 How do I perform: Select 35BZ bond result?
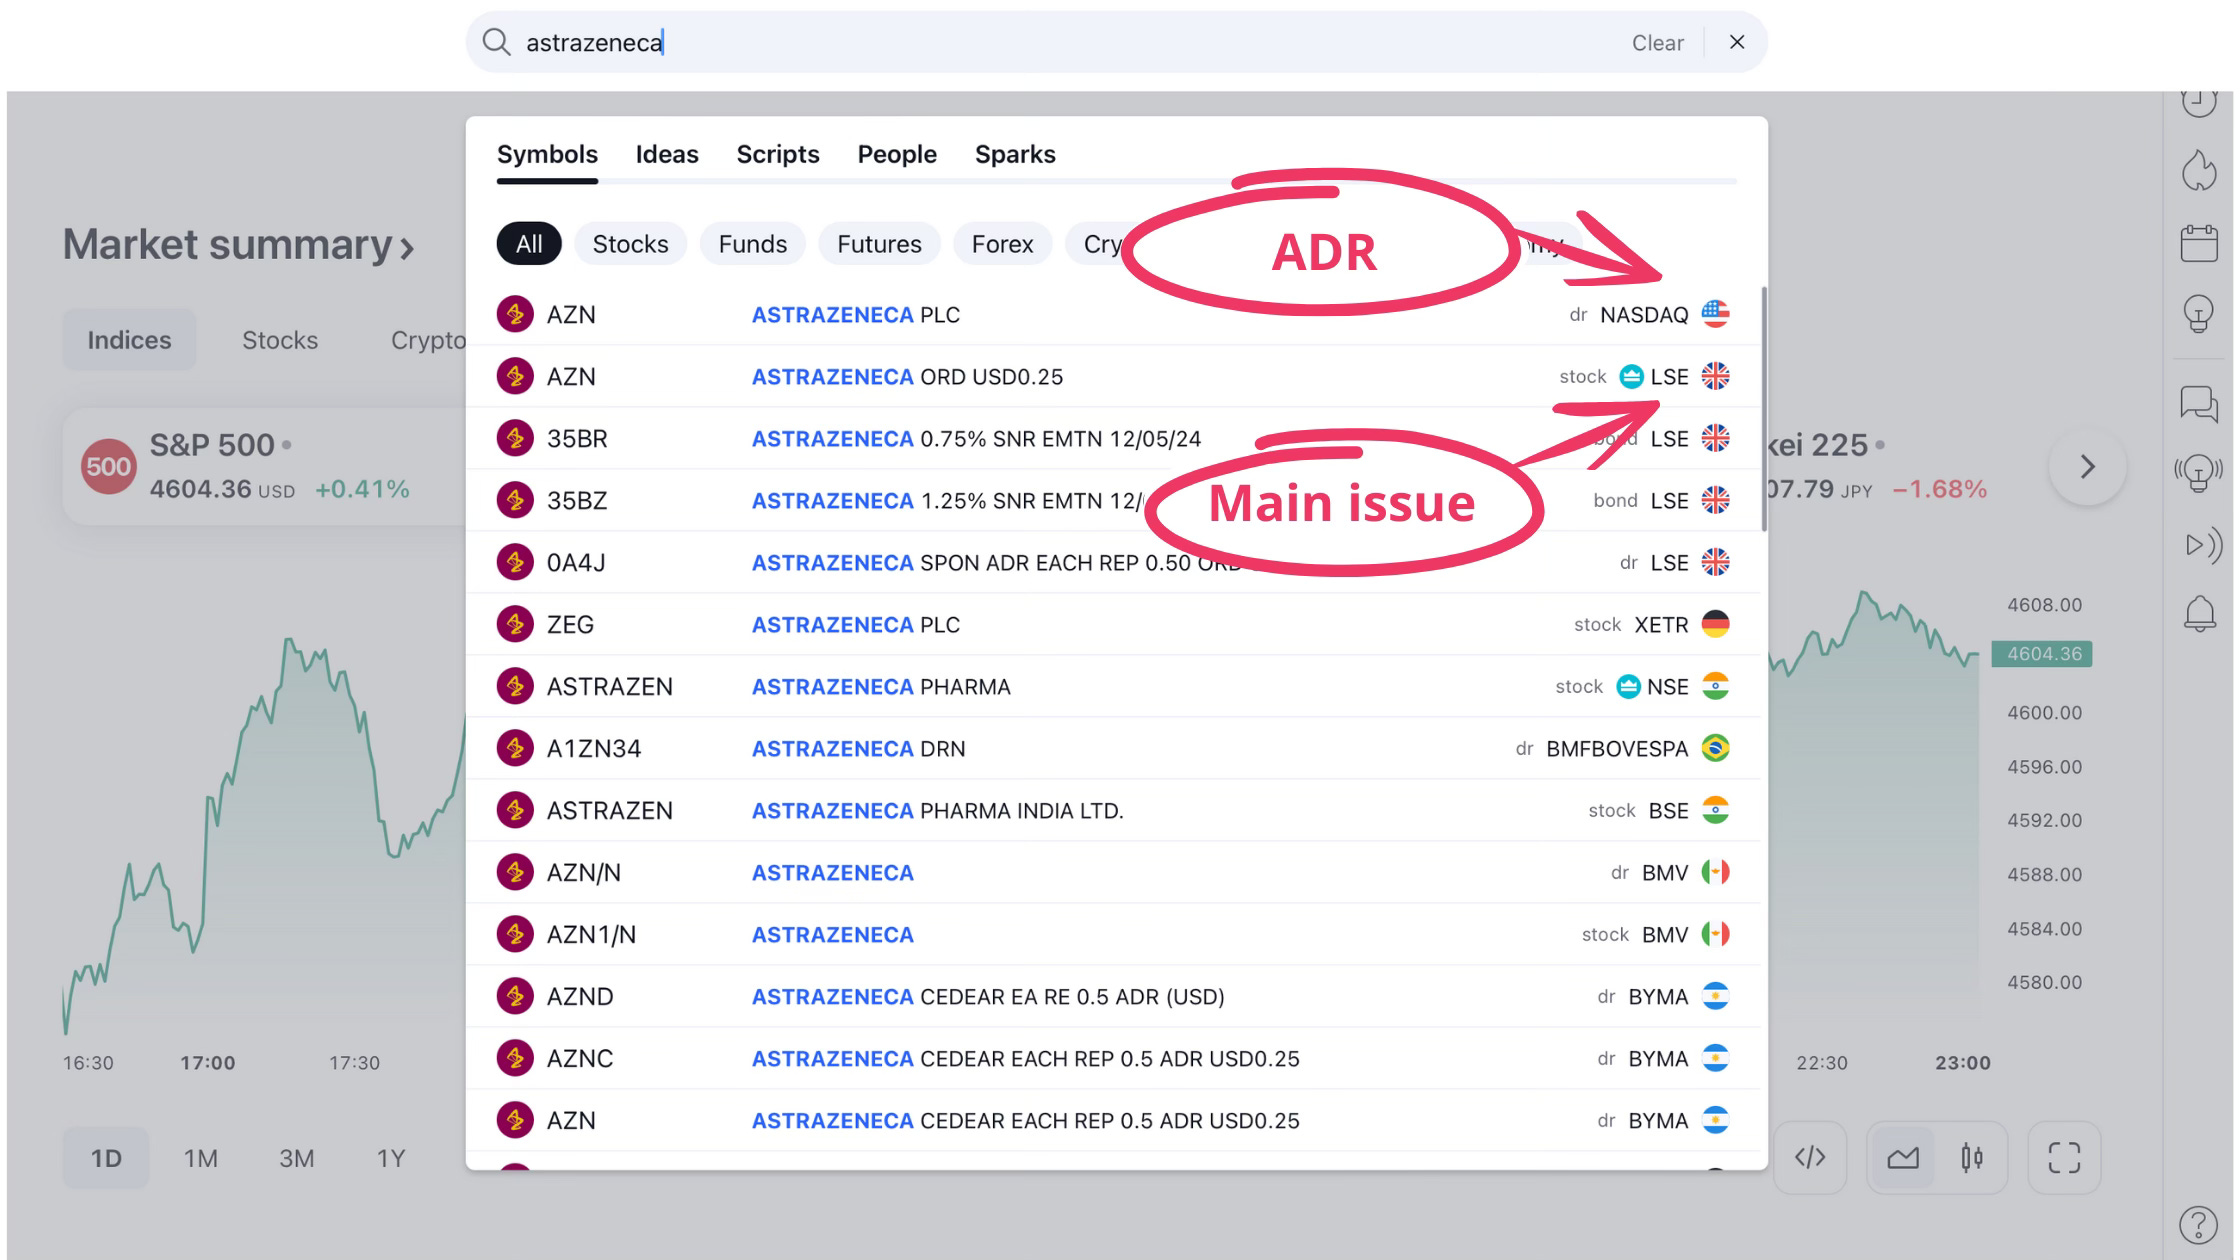[x=1113, y=500]
